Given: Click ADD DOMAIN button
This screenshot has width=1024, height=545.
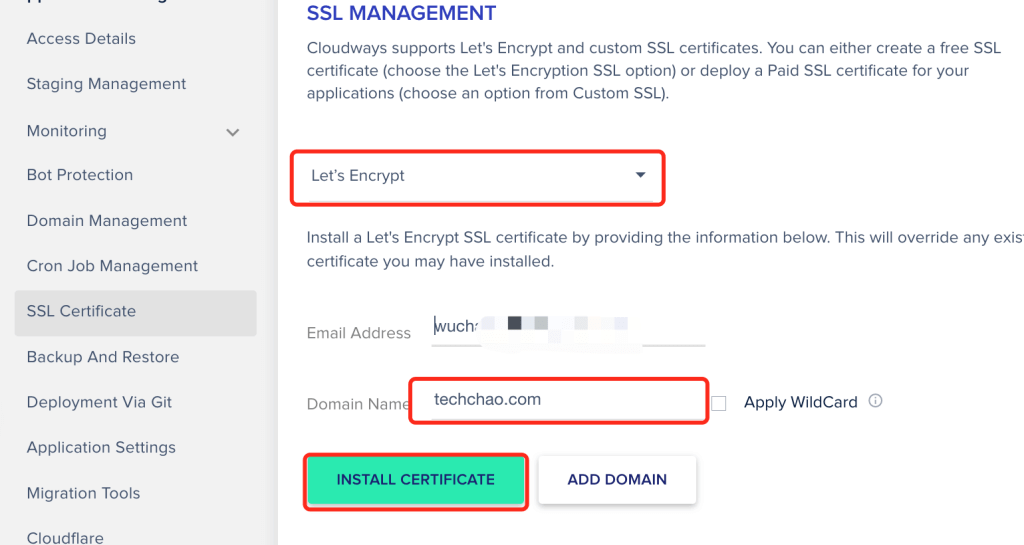Looking at the screenshot, I should pos(617,480).
